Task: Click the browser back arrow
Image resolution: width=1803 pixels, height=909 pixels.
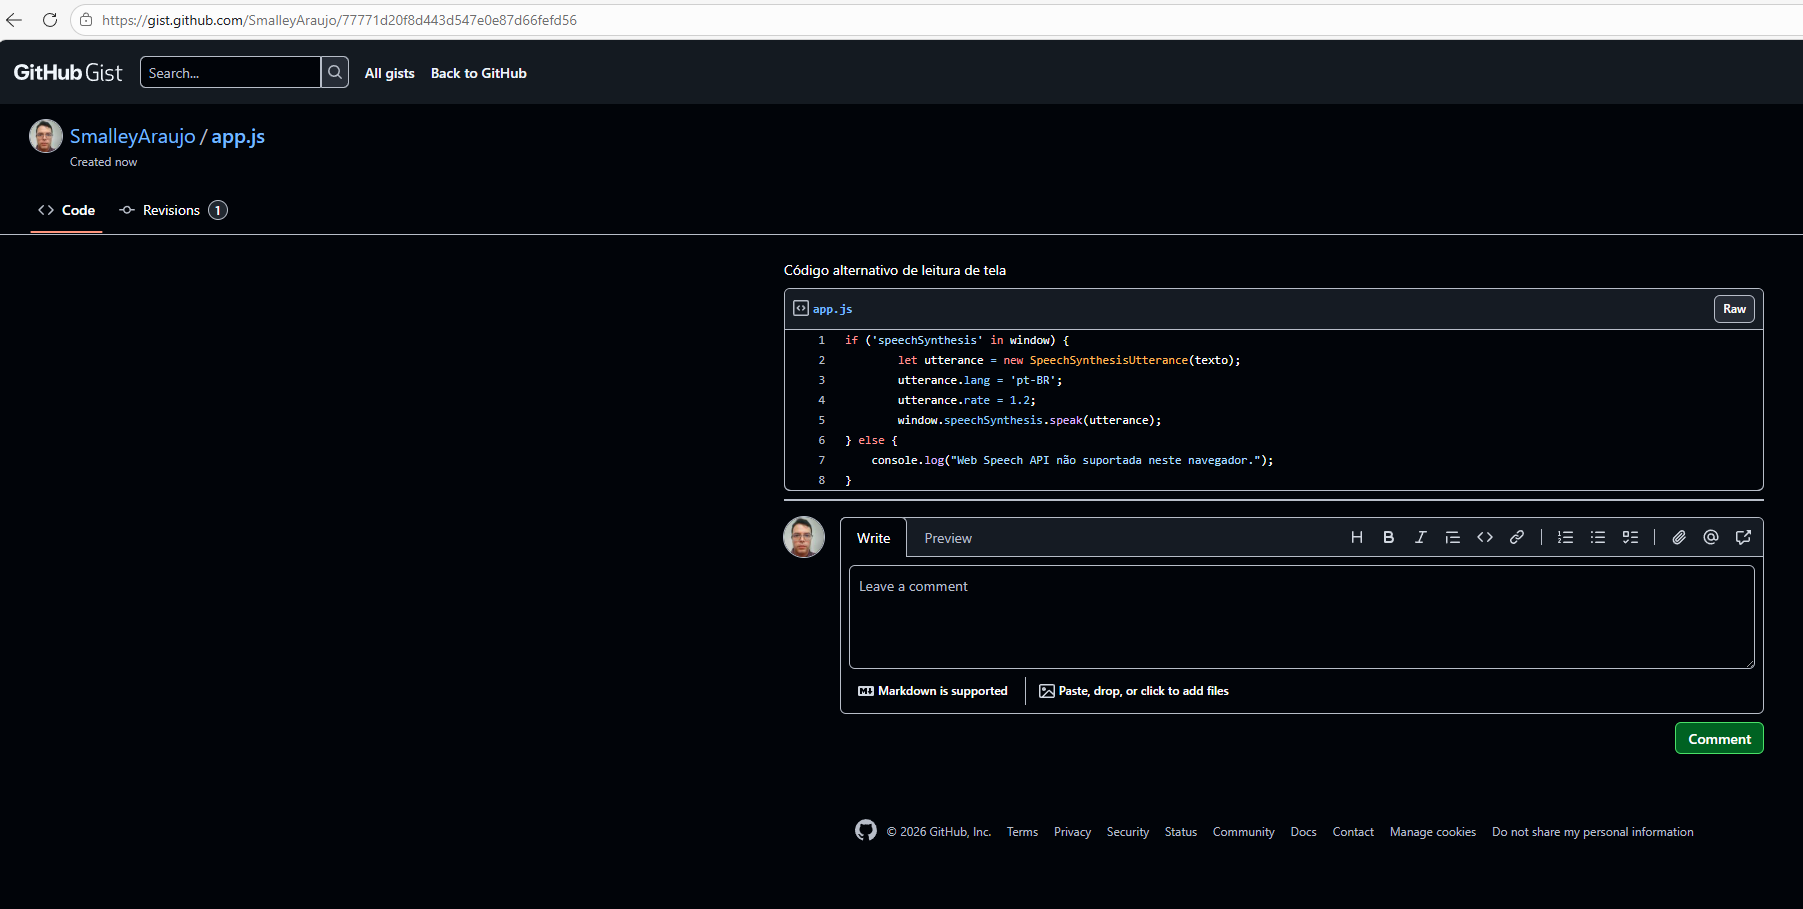Action: point(14,20)
